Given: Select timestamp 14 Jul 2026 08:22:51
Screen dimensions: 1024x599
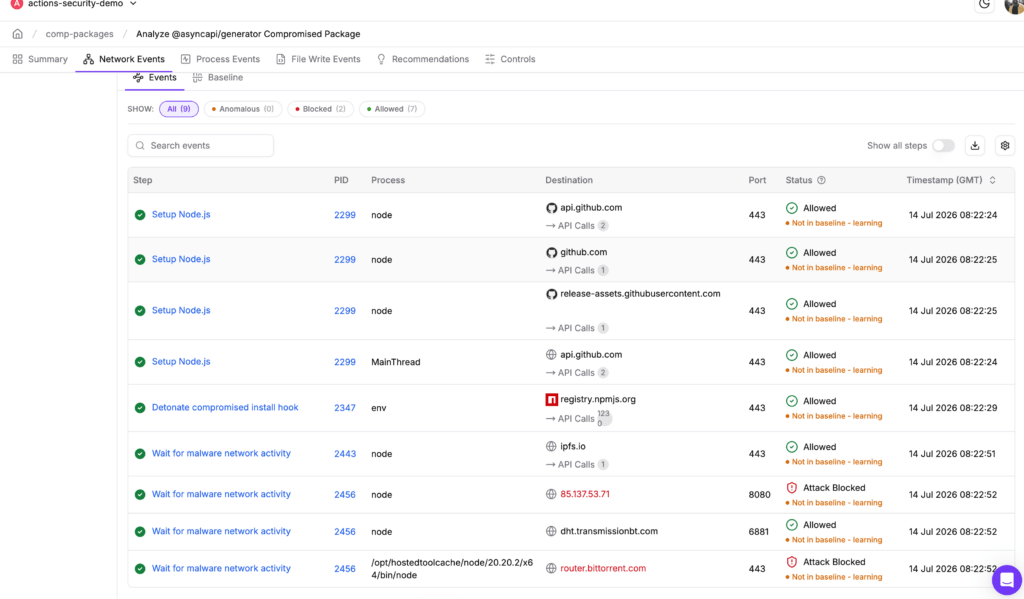Looking at the screenshot, I should coord(952,453).
